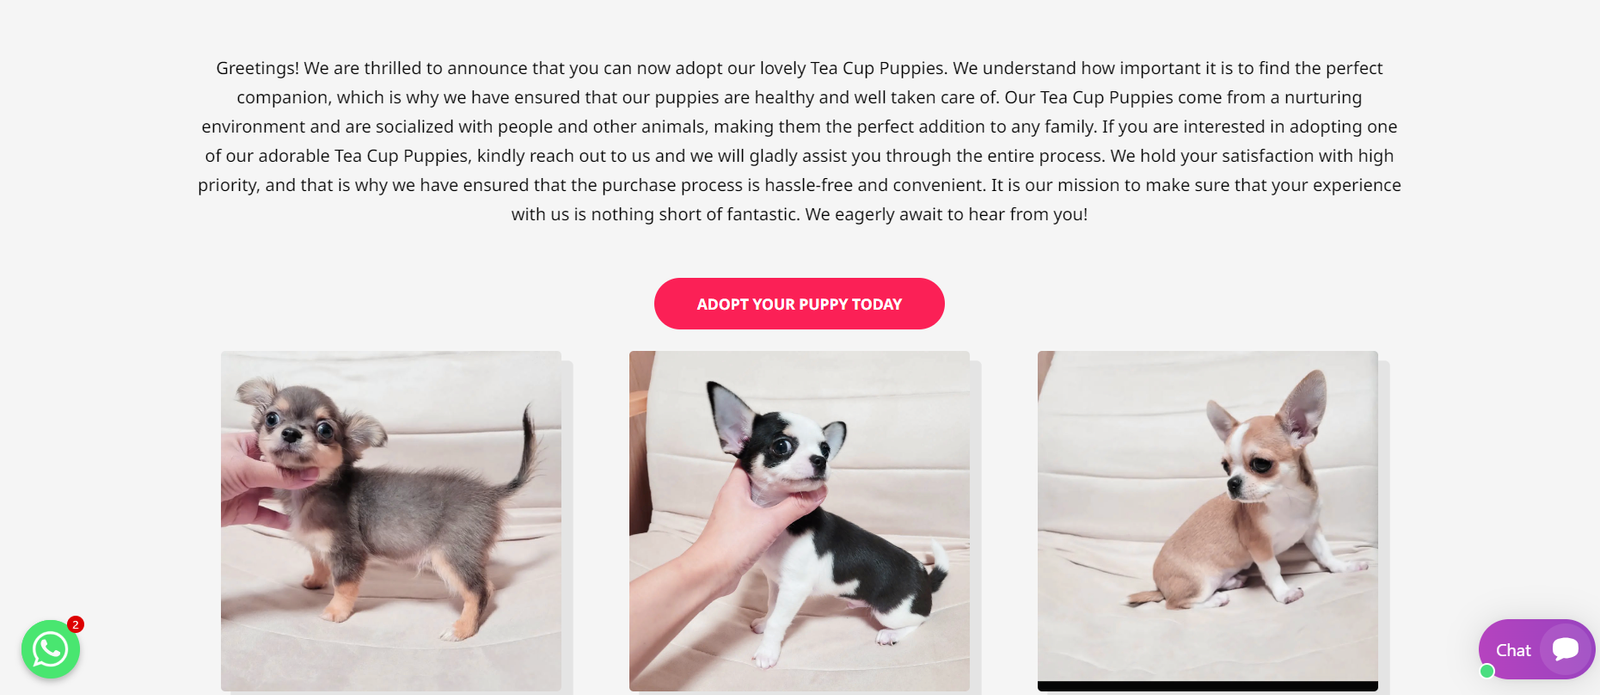Viewport: 1600px width, 695px height.
Task: Click the phrase 'nothing short of fantastic'
Action: point(695,214)
